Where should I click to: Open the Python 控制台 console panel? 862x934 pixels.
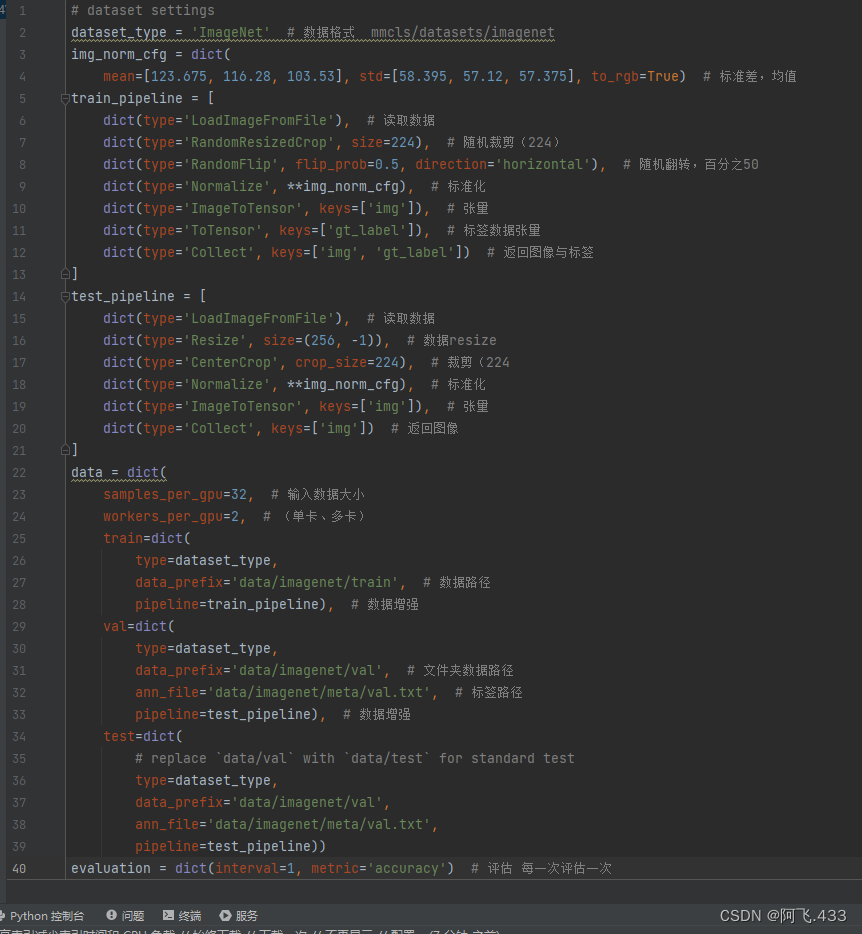[x=44, y=915]
